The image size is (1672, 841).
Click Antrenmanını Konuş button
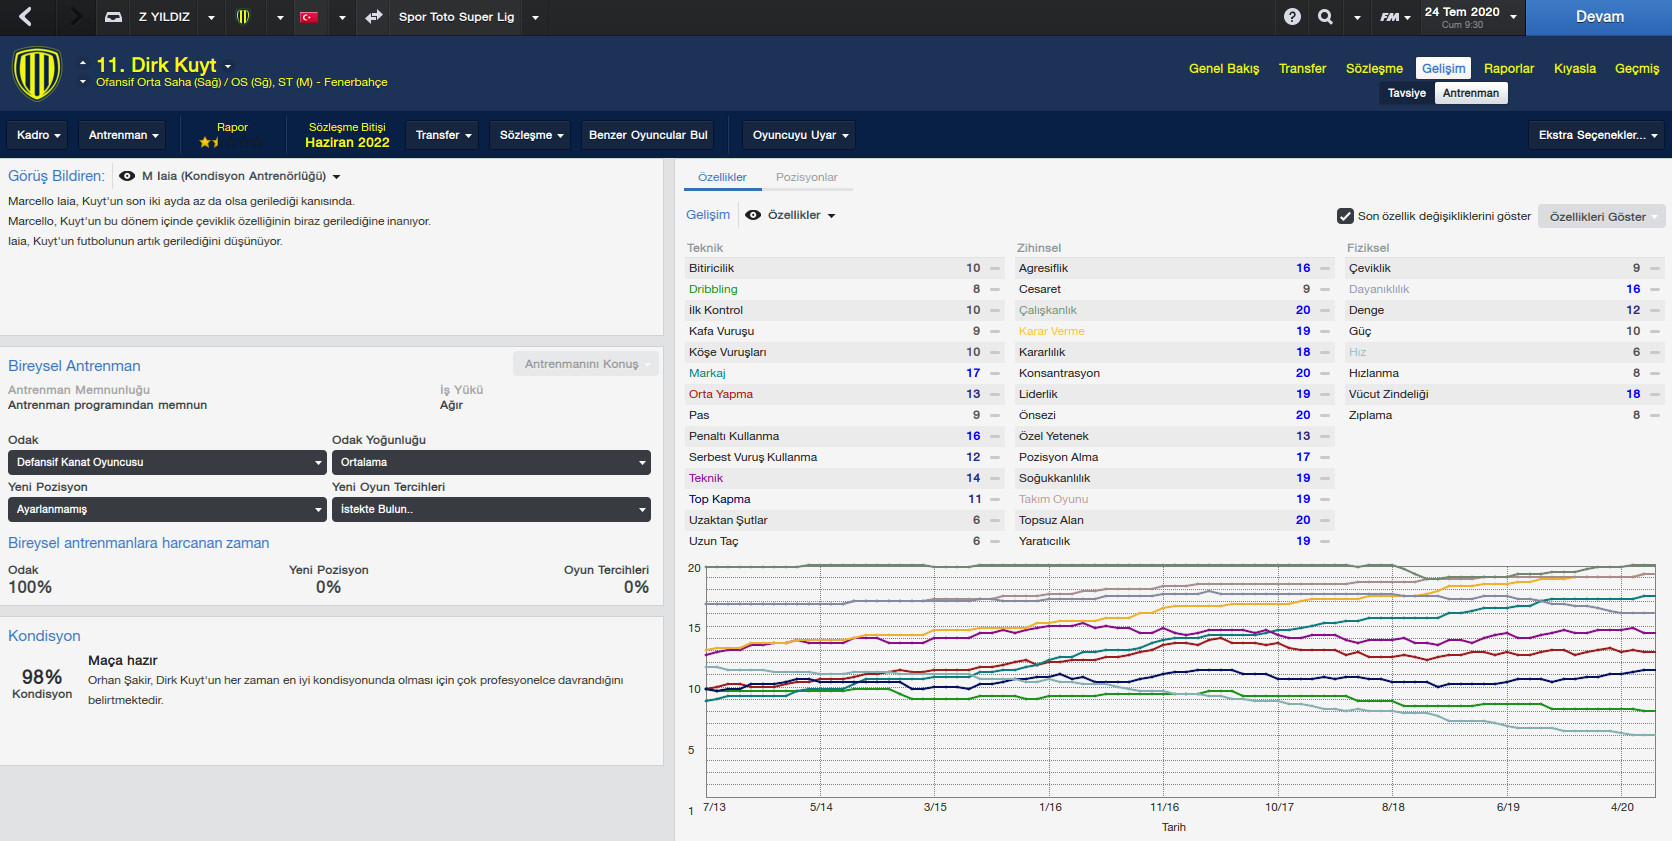click(x=586, y=364)
